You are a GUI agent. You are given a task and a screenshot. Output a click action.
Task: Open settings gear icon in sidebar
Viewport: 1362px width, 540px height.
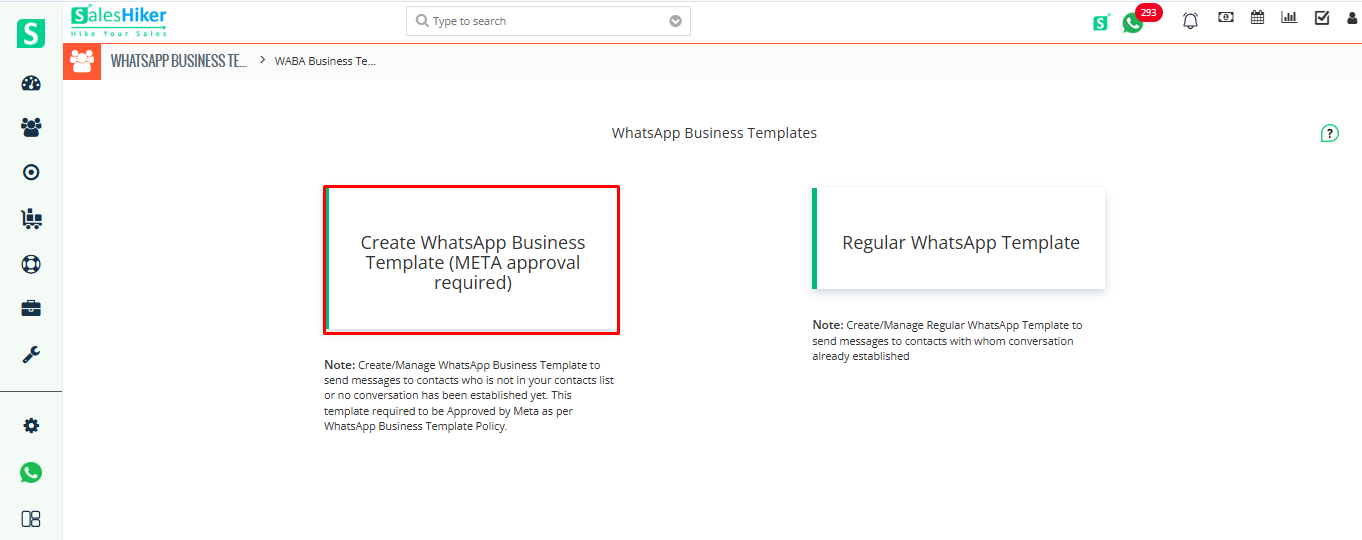31,426
